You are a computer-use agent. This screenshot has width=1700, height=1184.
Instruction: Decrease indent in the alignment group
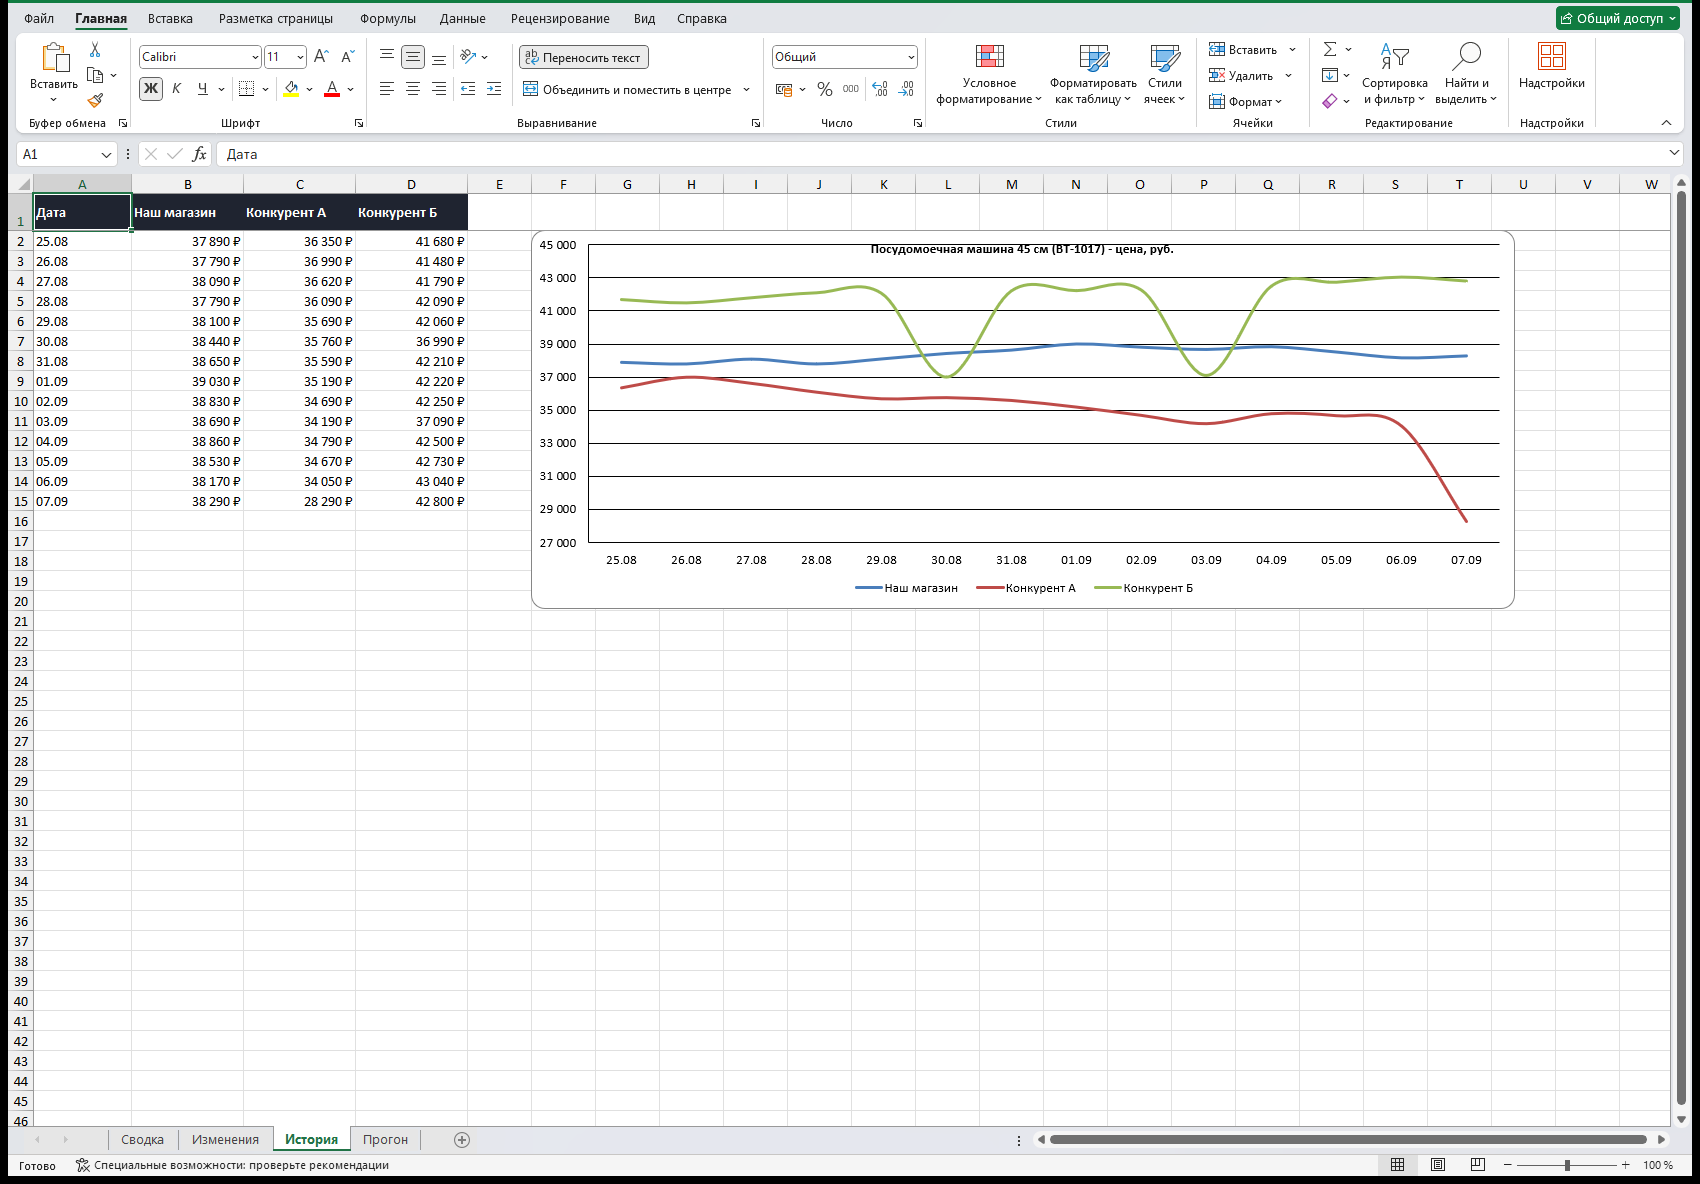(x=467, y=89)
